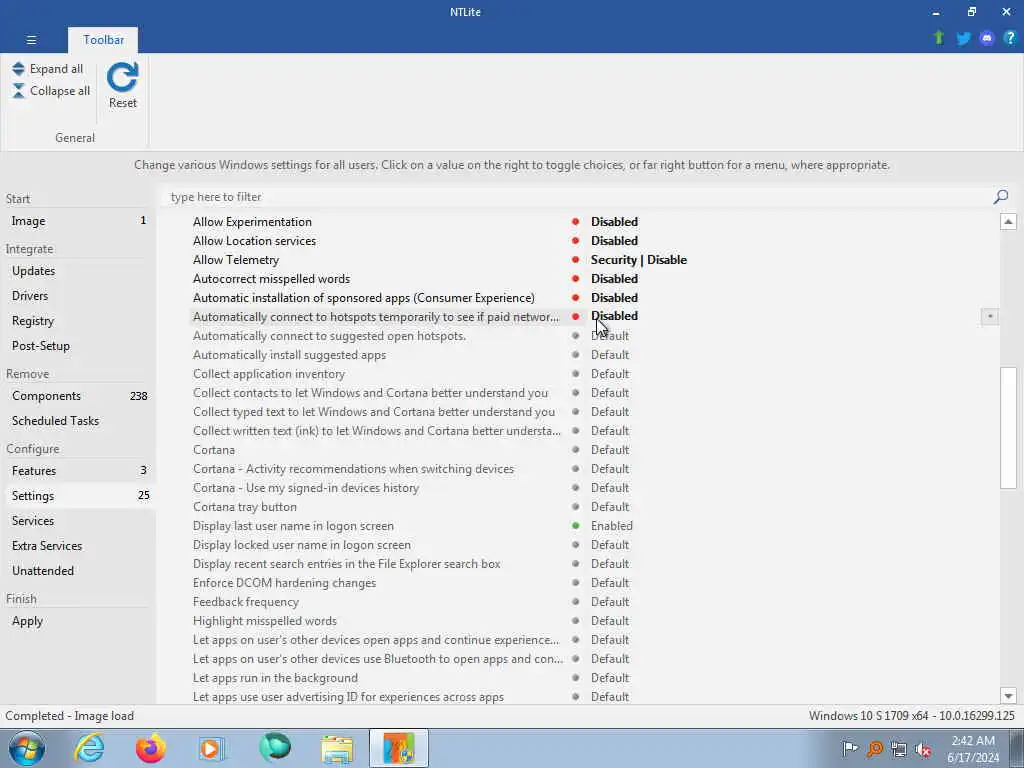
Task: Toggle Autocorrect misspelled words Disabled value
Action: point(614,278)
